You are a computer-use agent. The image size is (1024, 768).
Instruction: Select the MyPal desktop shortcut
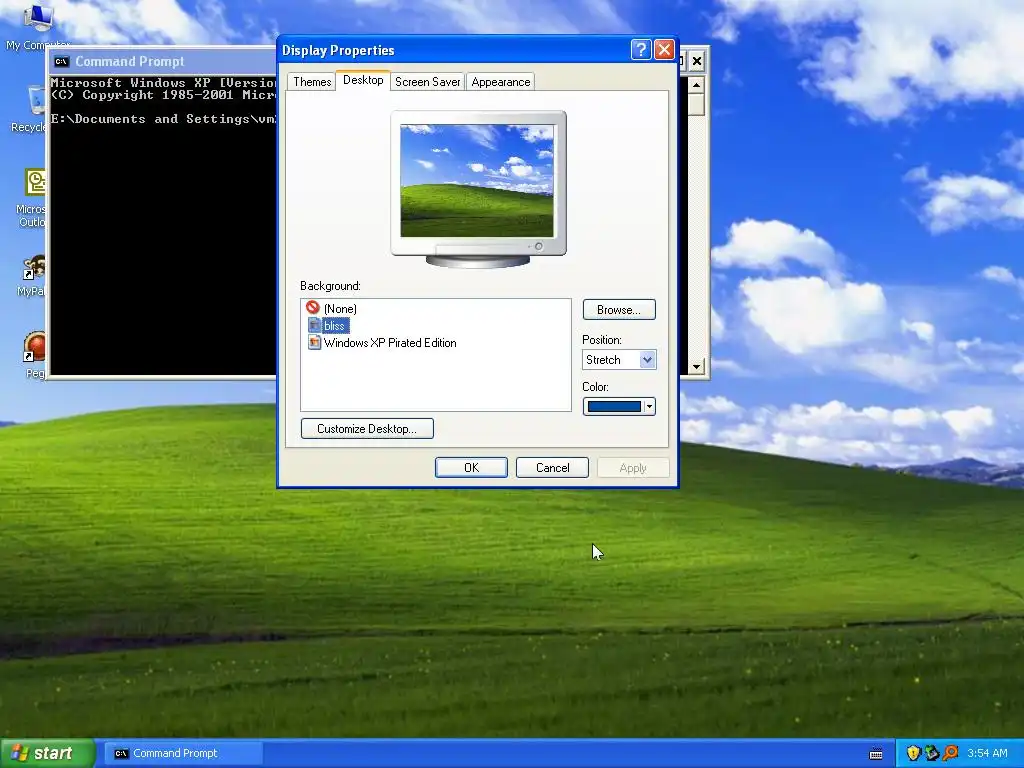pos(31,276)
